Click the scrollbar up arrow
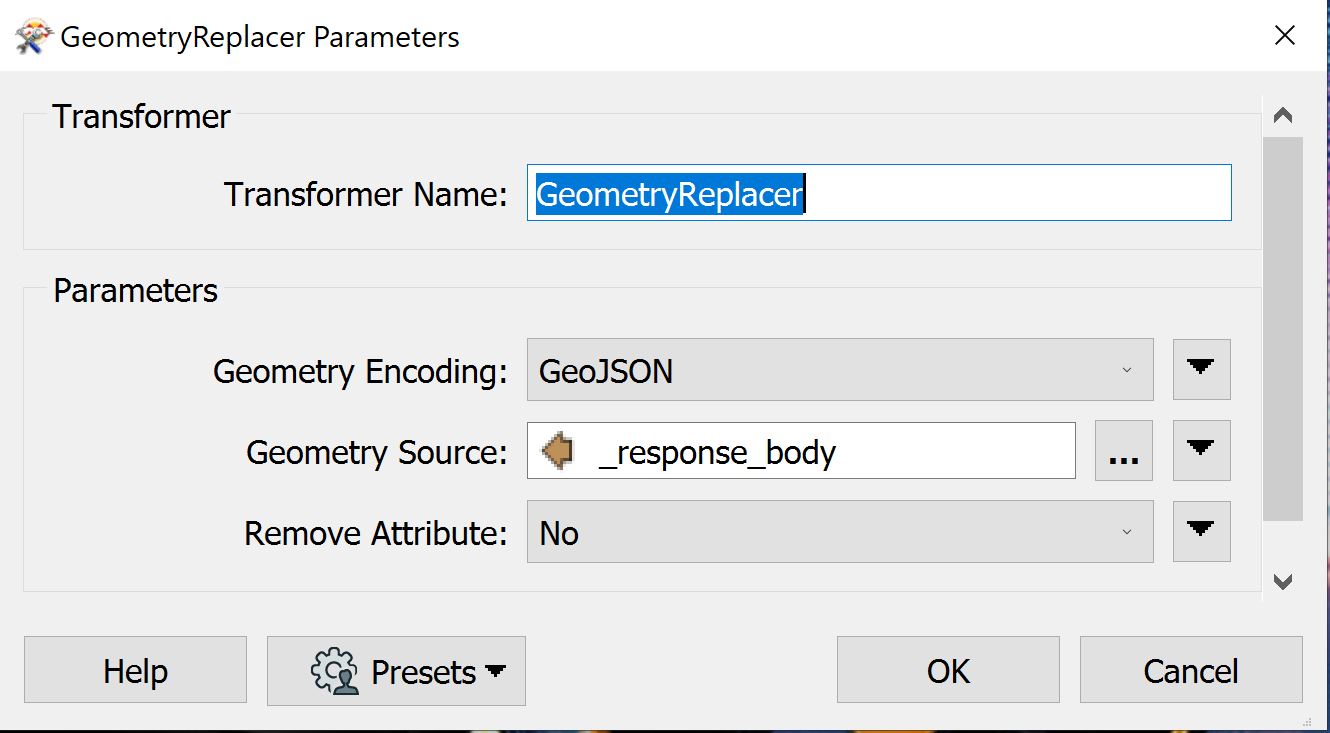1330x733 pixels. (x=1283, y=116)
